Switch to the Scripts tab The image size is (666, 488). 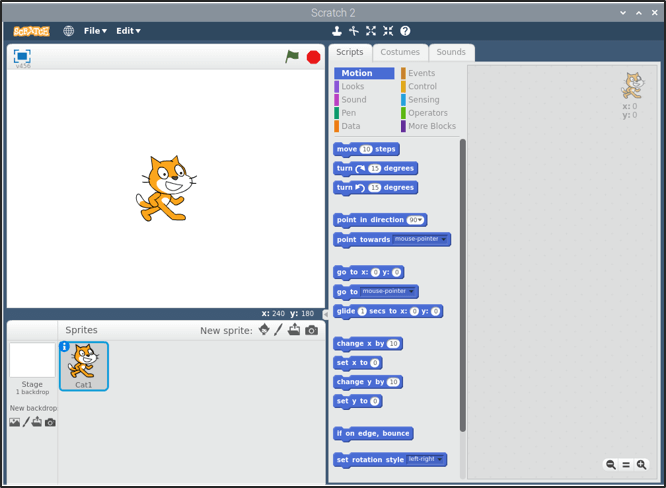pos(350,52)
